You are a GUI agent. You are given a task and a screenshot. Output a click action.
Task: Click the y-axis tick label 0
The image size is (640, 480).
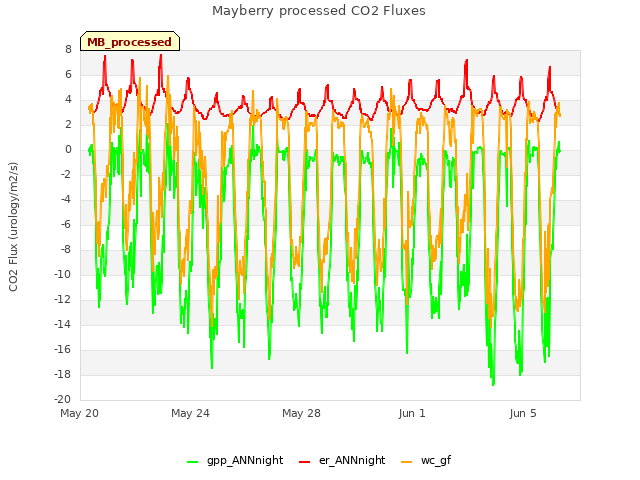(x=68, y=149)
